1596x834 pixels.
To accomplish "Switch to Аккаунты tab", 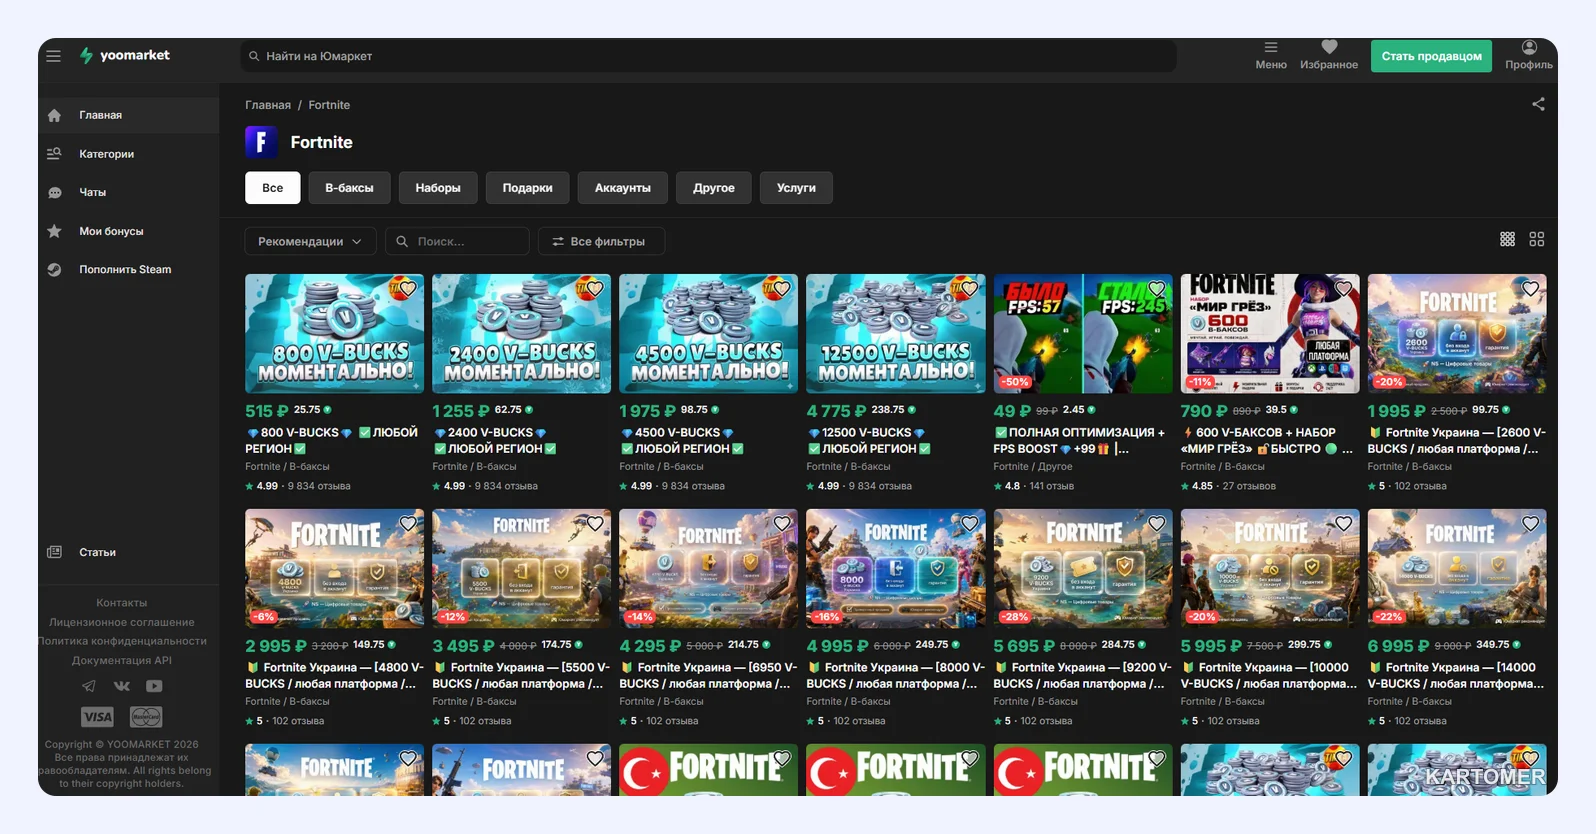I will pos(623,188).
